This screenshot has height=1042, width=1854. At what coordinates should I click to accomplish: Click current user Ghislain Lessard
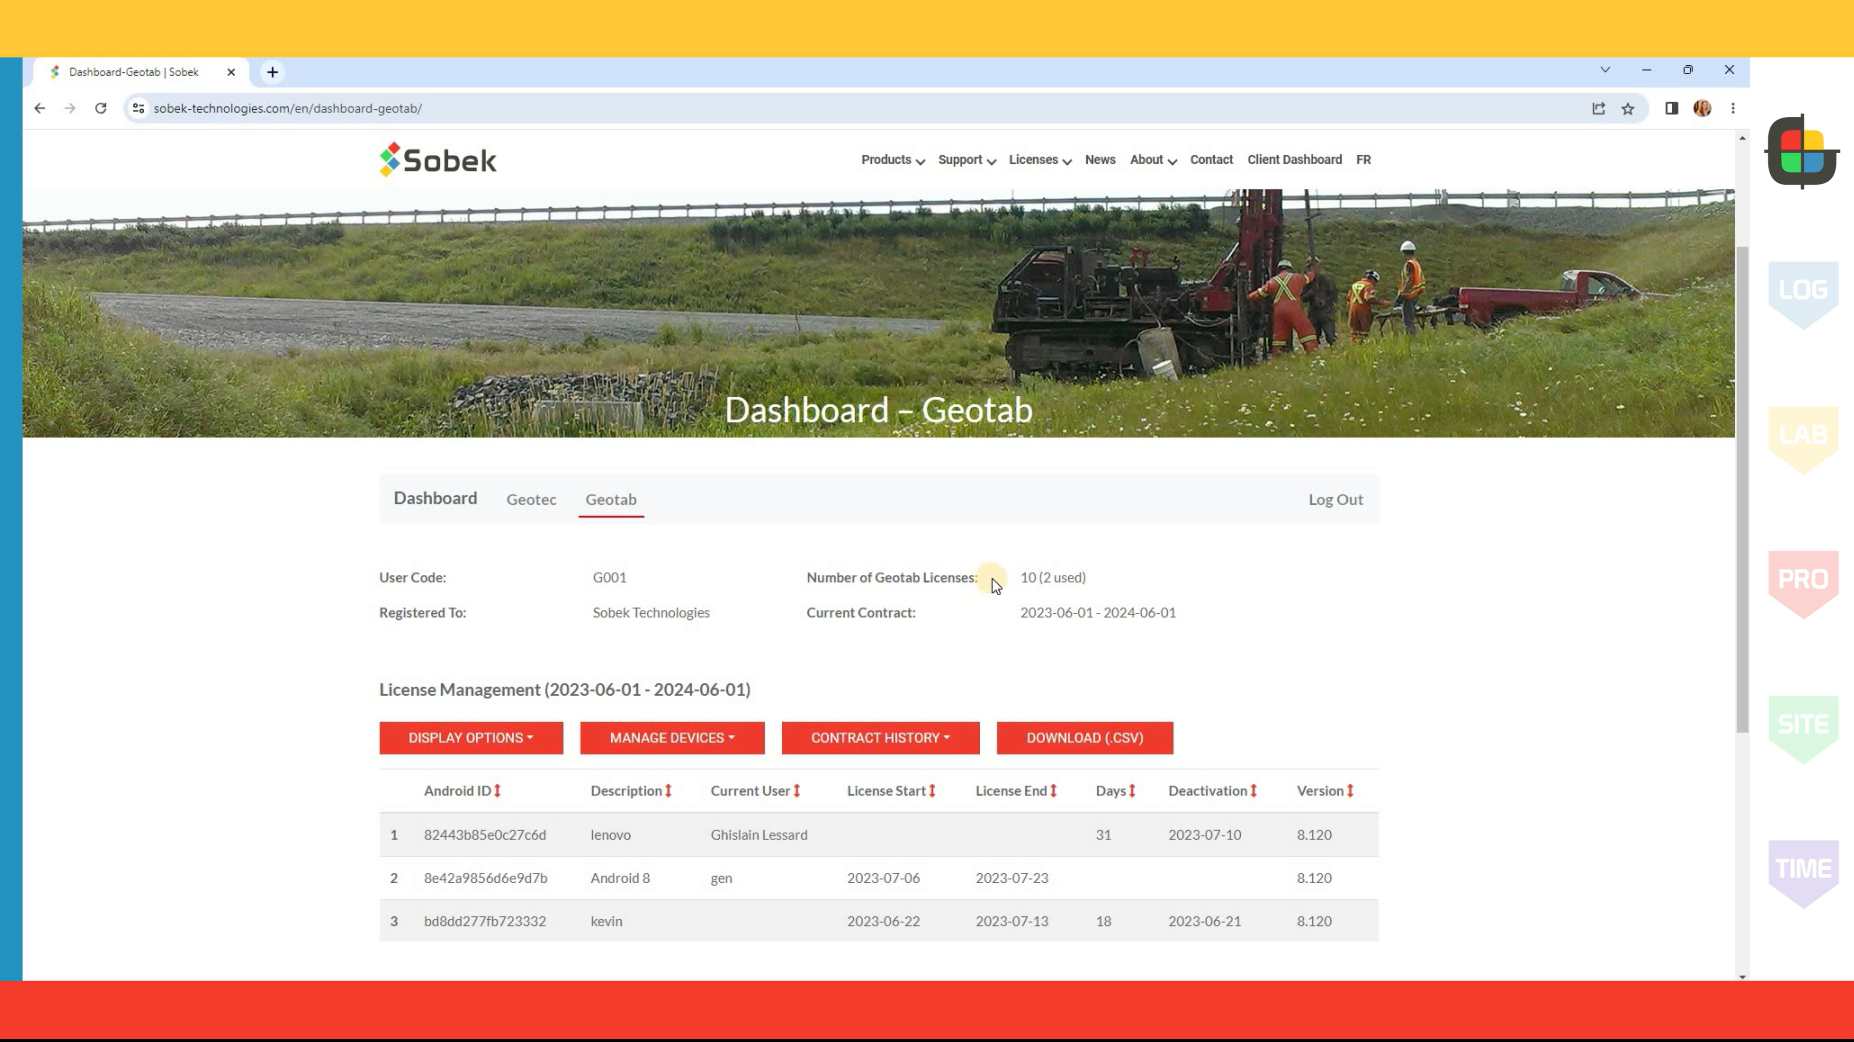[x=759, y=835]
